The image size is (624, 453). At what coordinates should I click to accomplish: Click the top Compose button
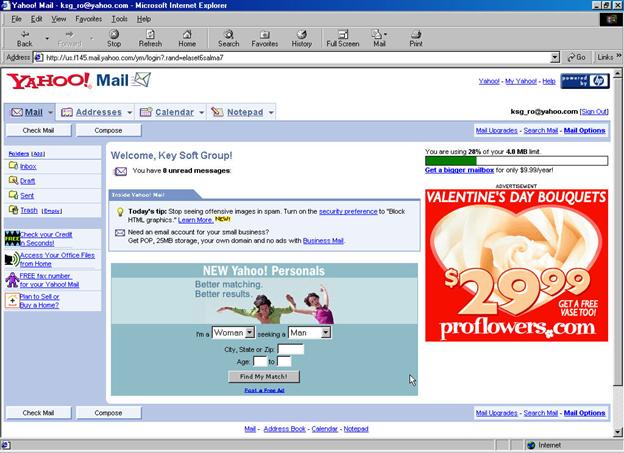pyautogui.click(x=108, y=130)
